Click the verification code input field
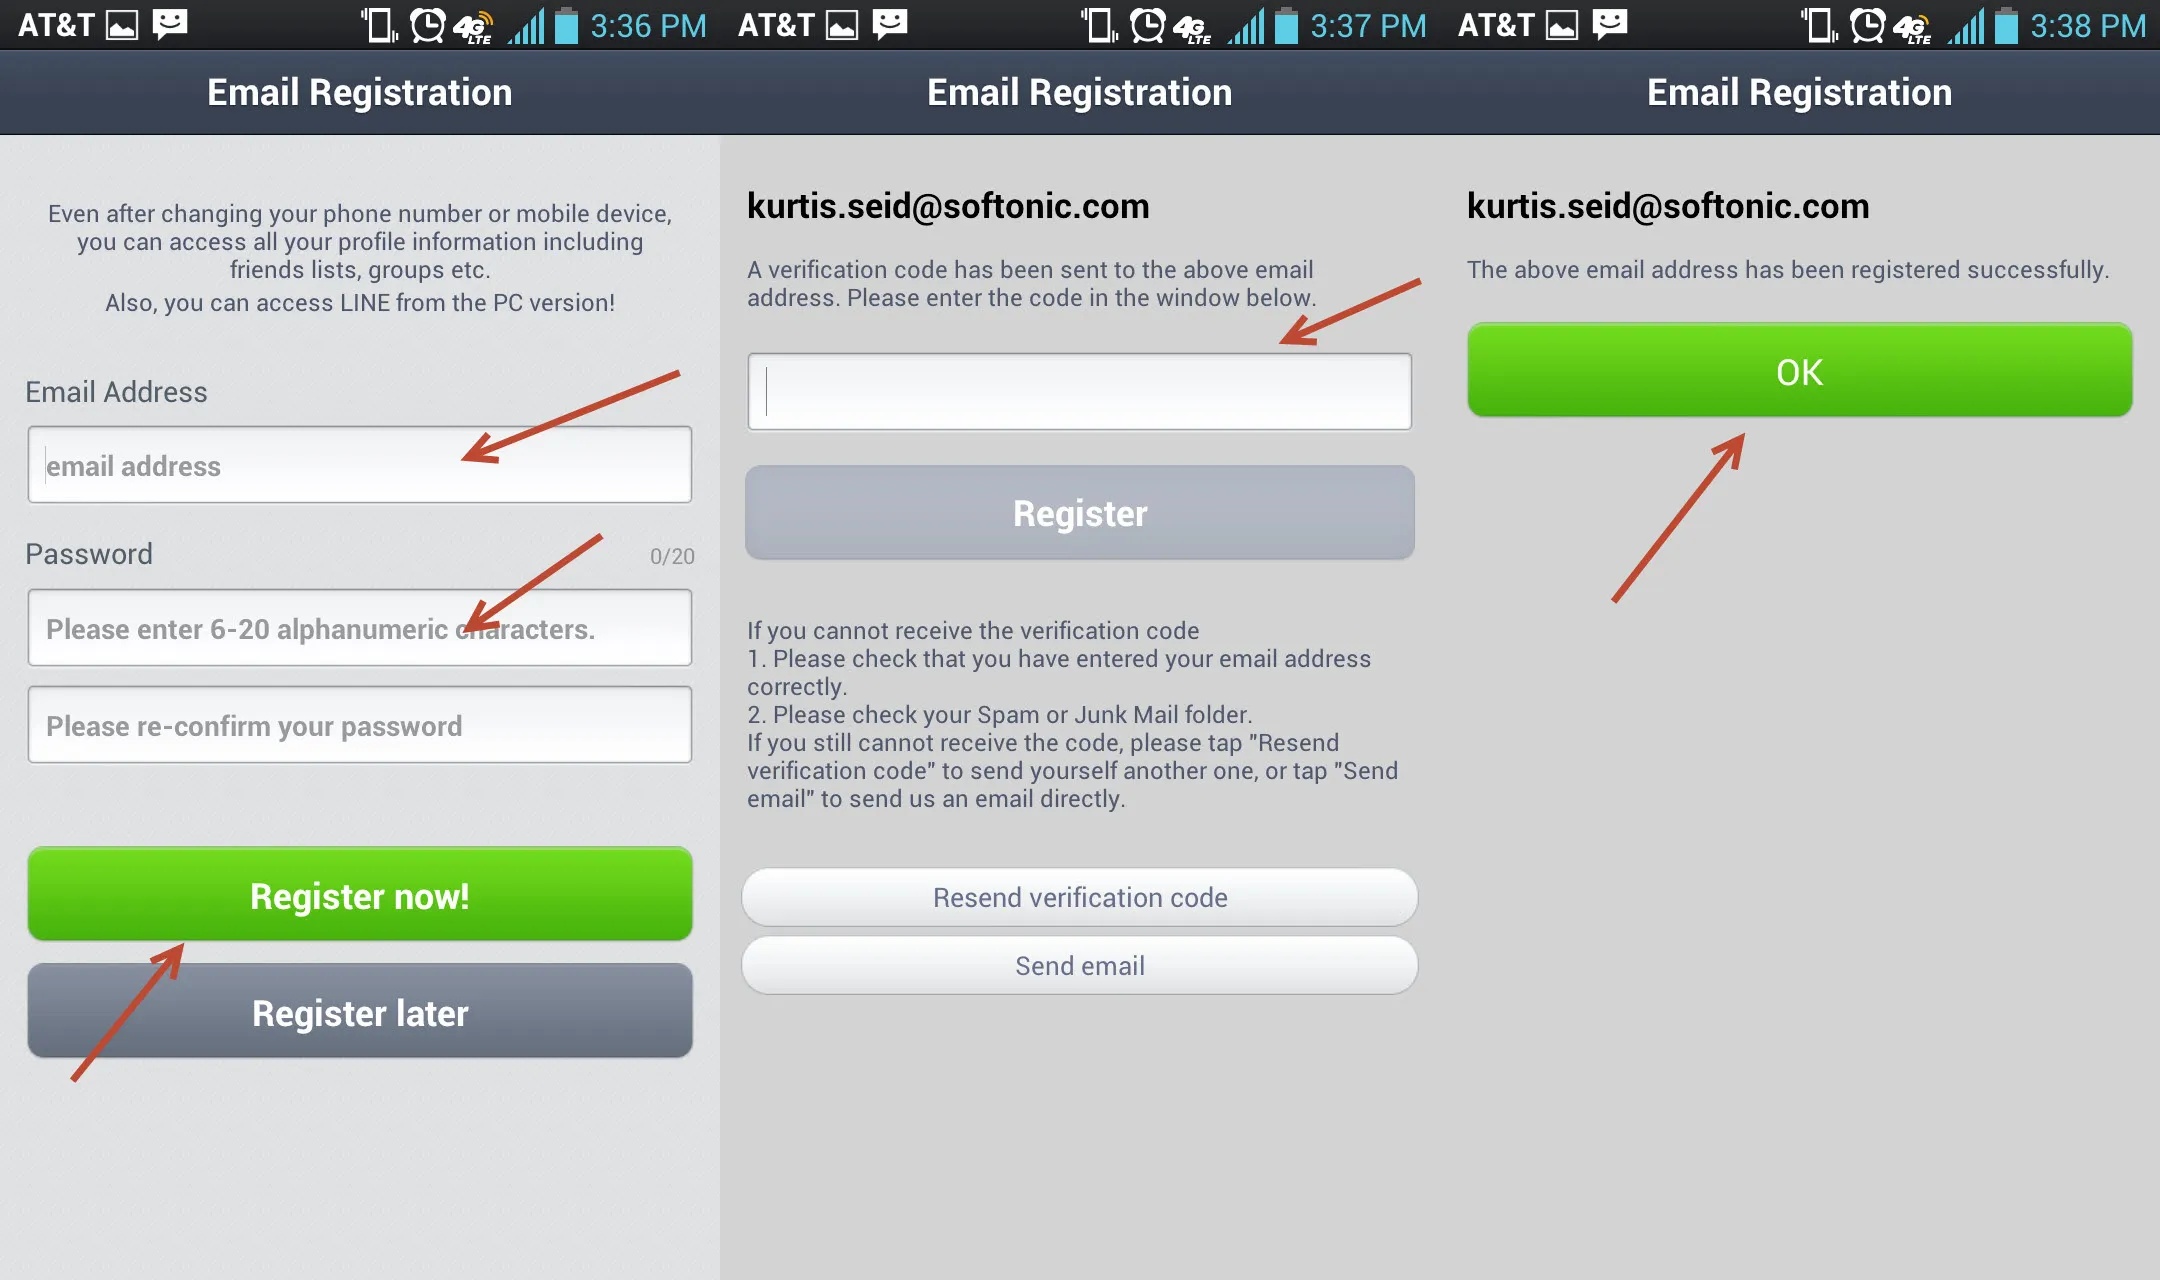Viewport: 2160px width, 1280px height. 1078,390
